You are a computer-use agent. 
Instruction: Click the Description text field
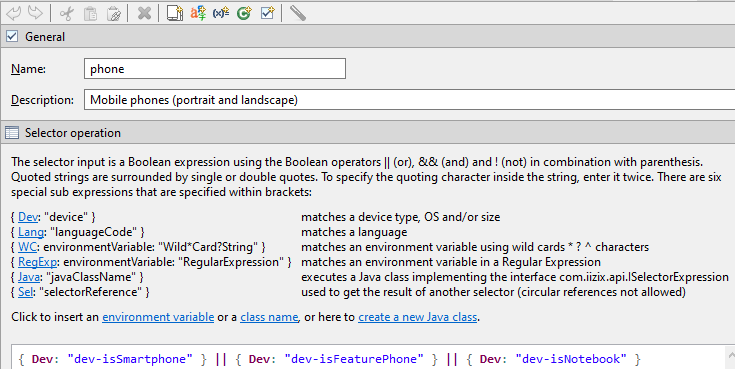pos(409,99)
